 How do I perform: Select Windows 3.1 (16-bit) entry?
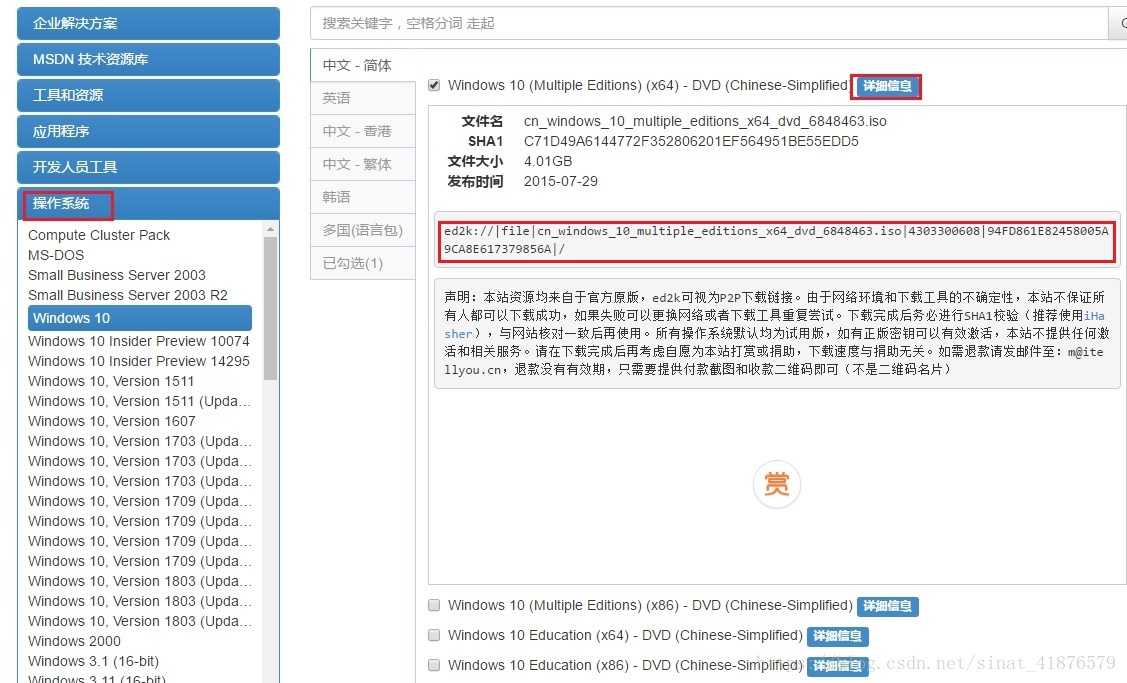coord(93,661)
